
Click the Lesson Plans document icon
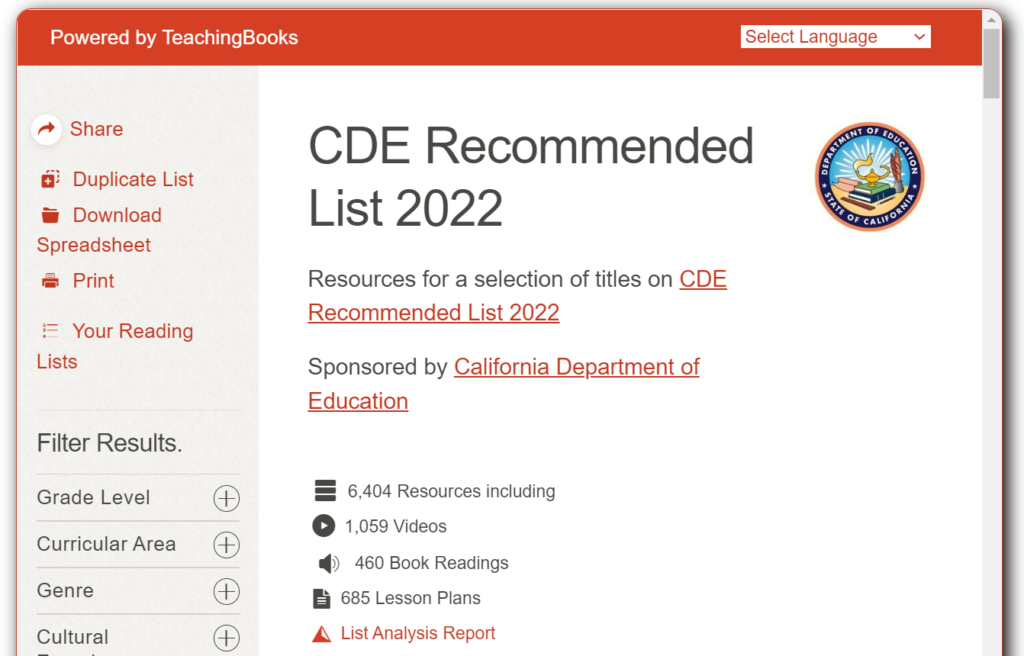[x=322, y=599]
